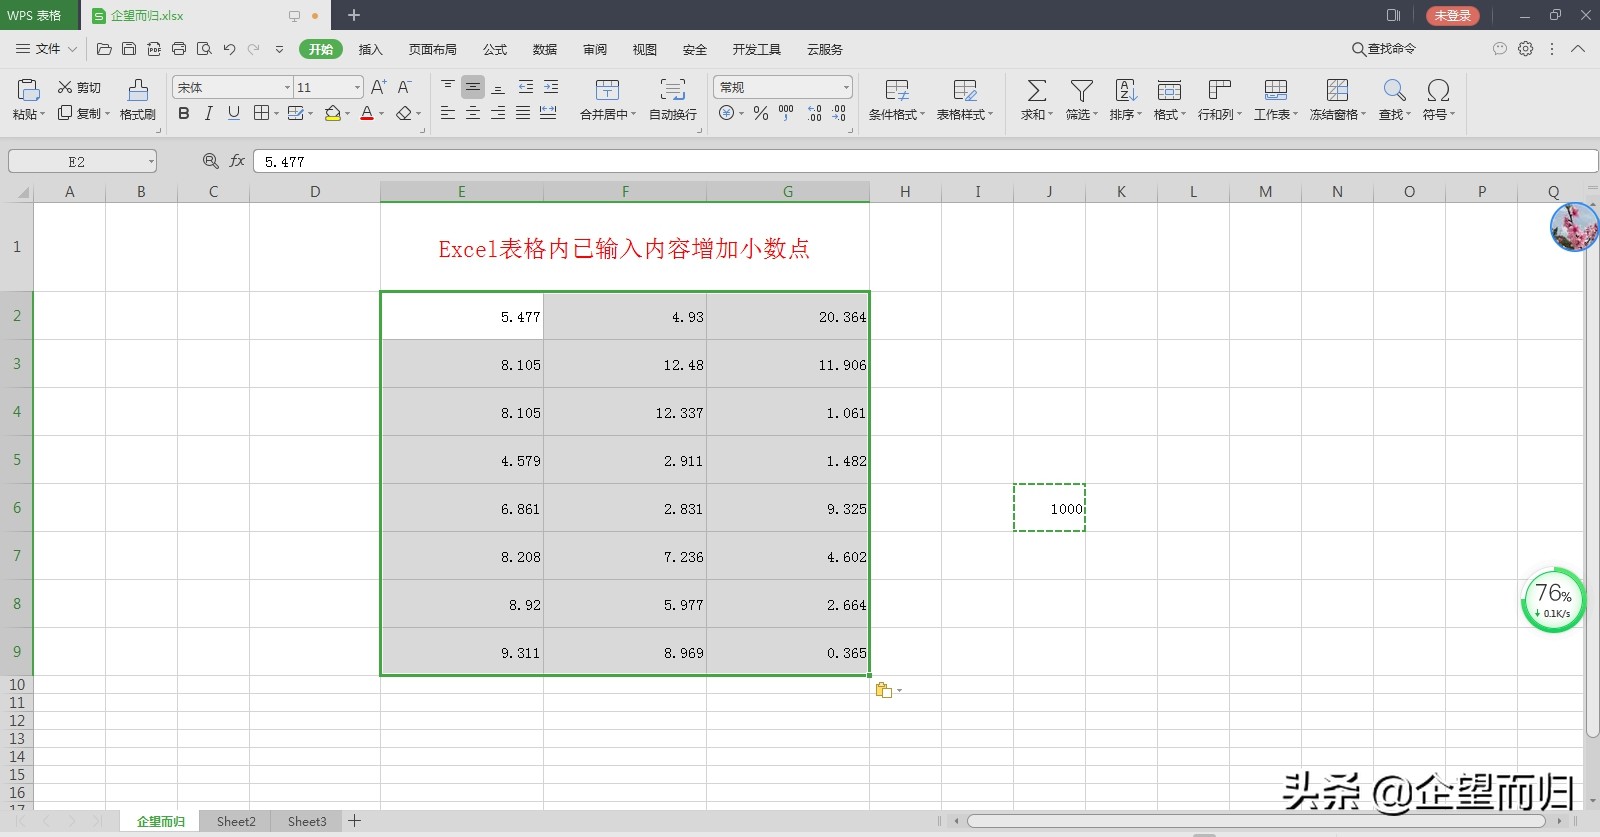Collapse the ribbon with the chevron

(1578, 48)
